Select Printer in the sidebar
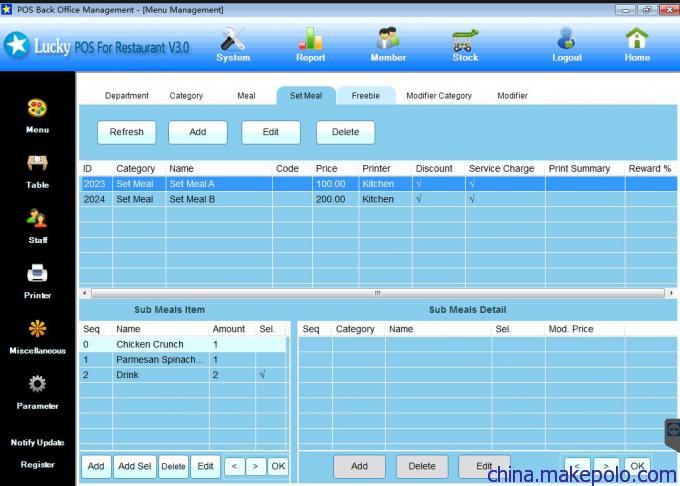680x486 pixels. [37, 282]
